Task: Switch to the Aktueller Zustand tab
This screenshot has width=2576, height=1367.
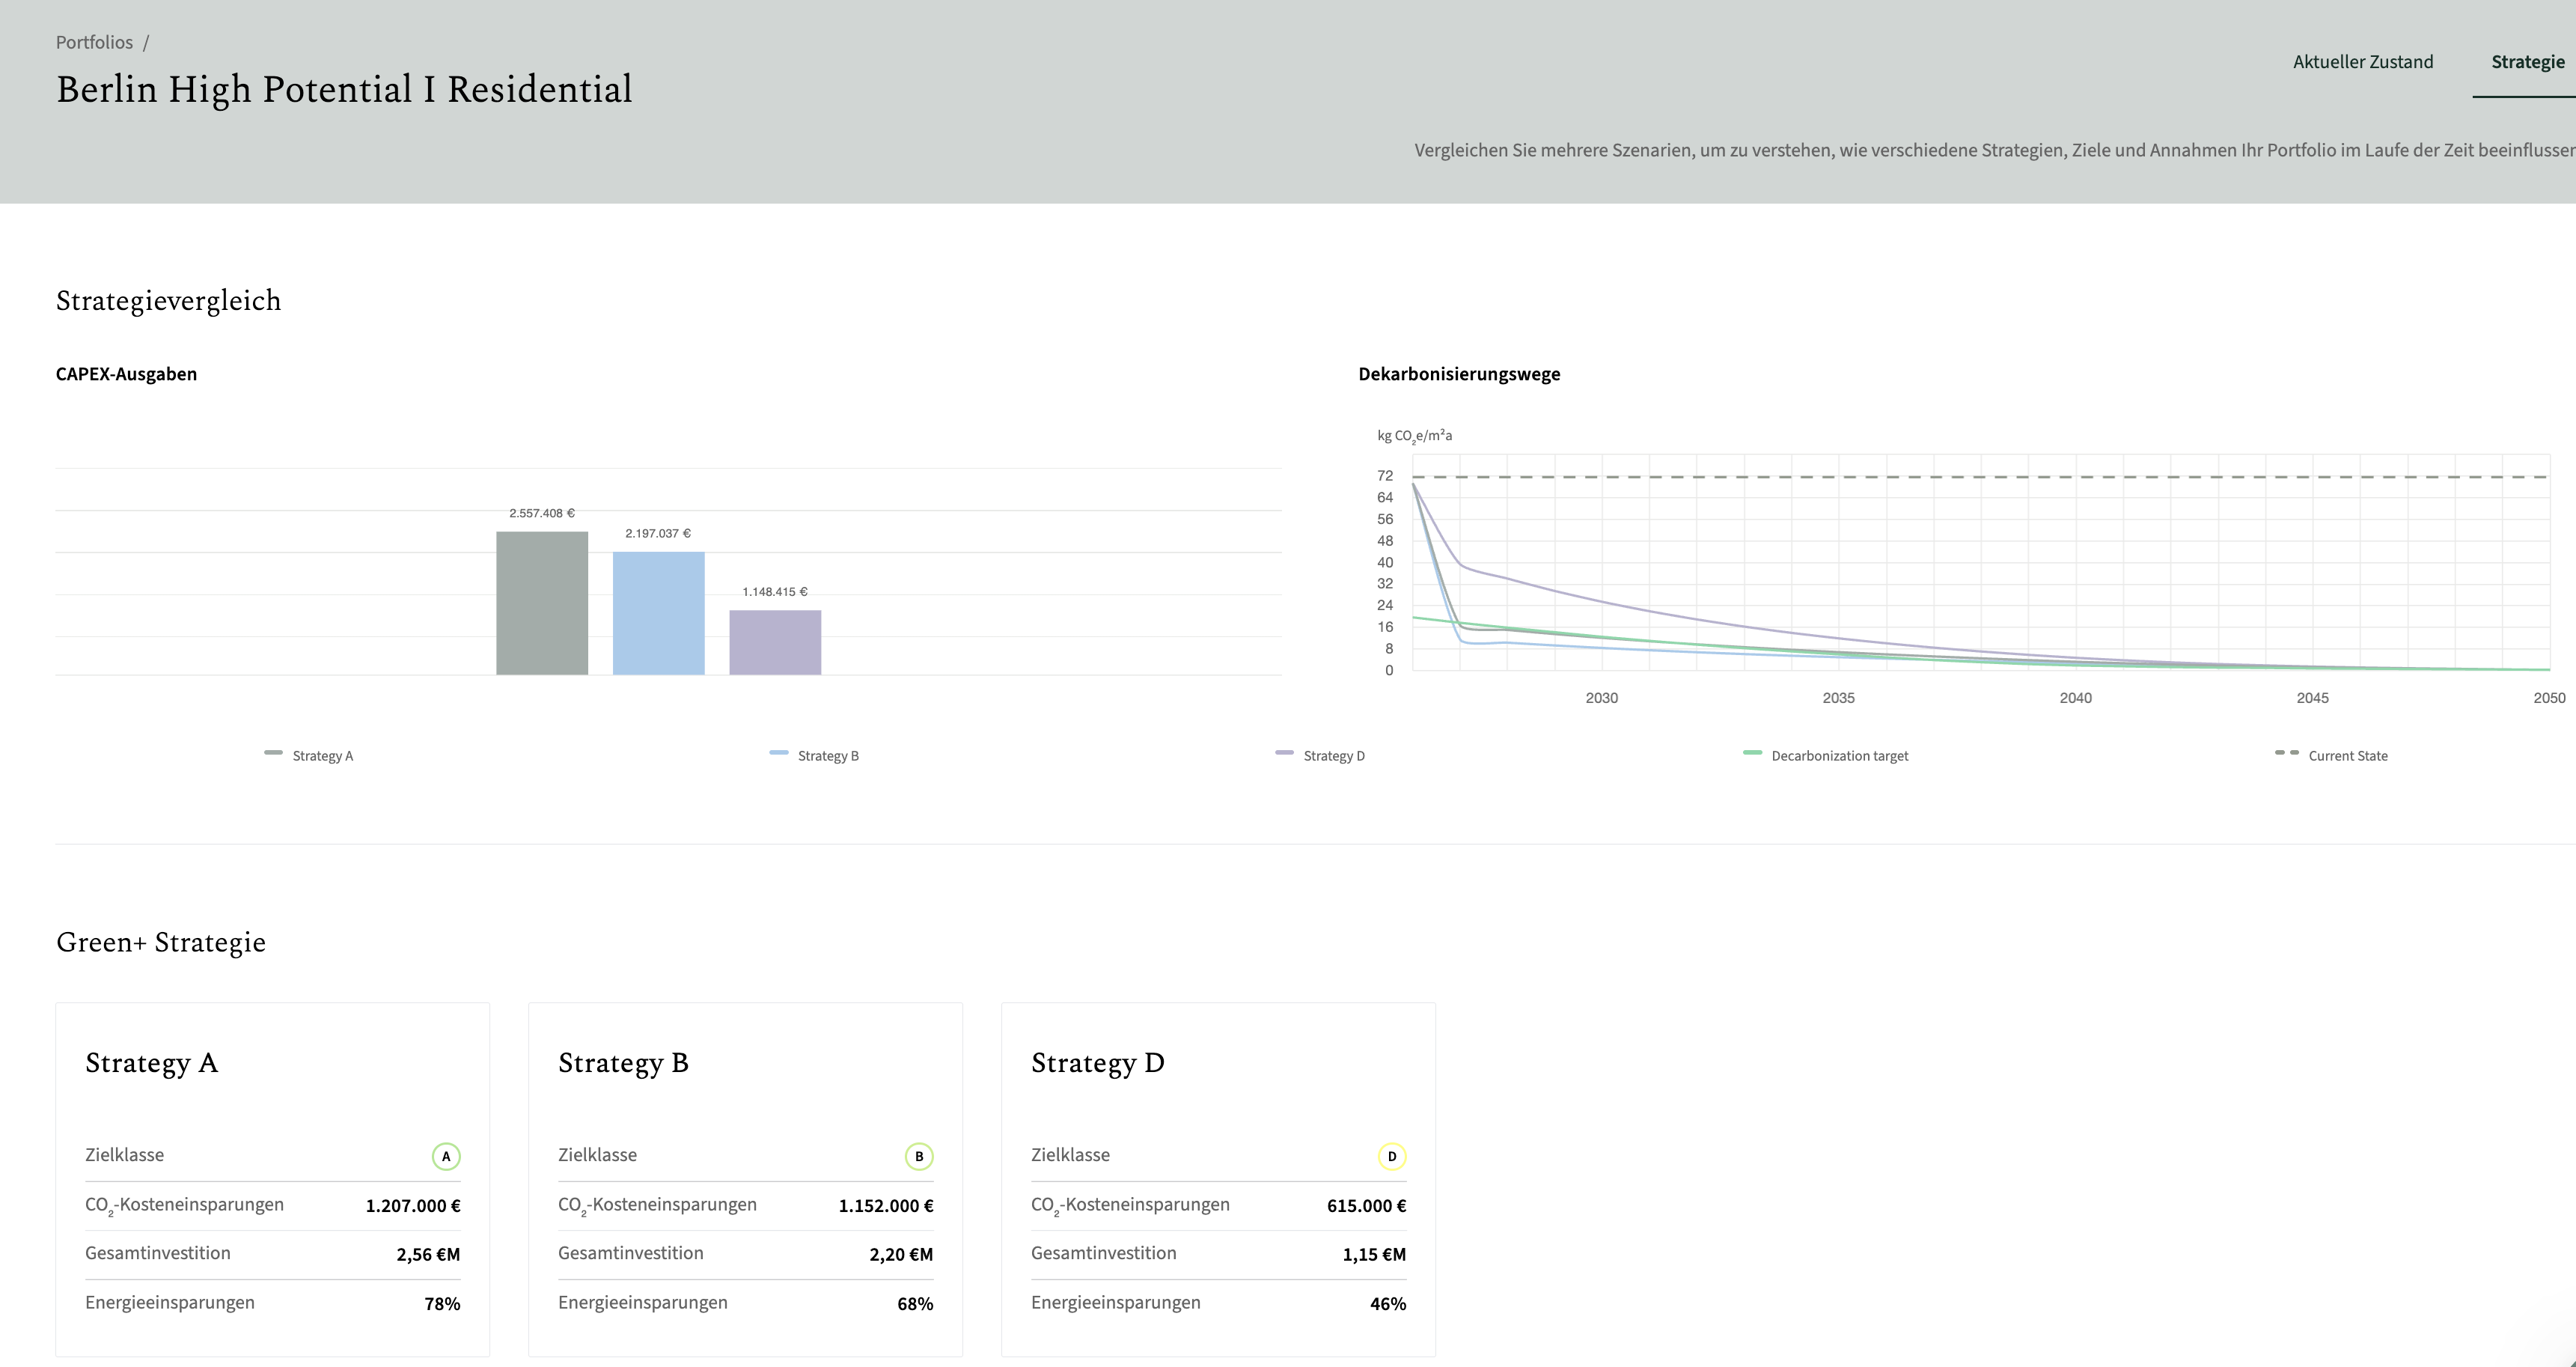Action: (x=2363, y=62)
